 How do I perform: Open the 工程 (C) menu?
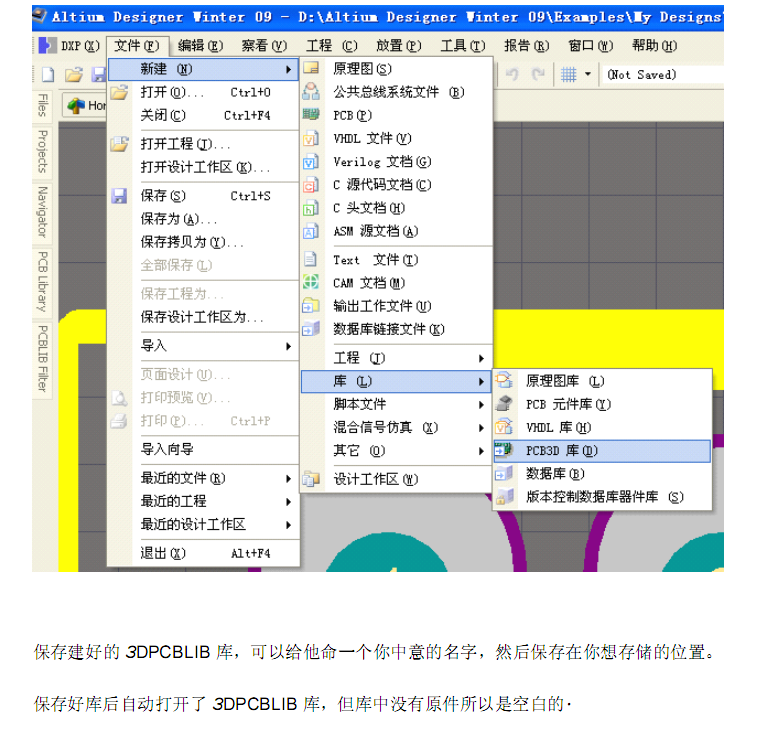(332, 46)
